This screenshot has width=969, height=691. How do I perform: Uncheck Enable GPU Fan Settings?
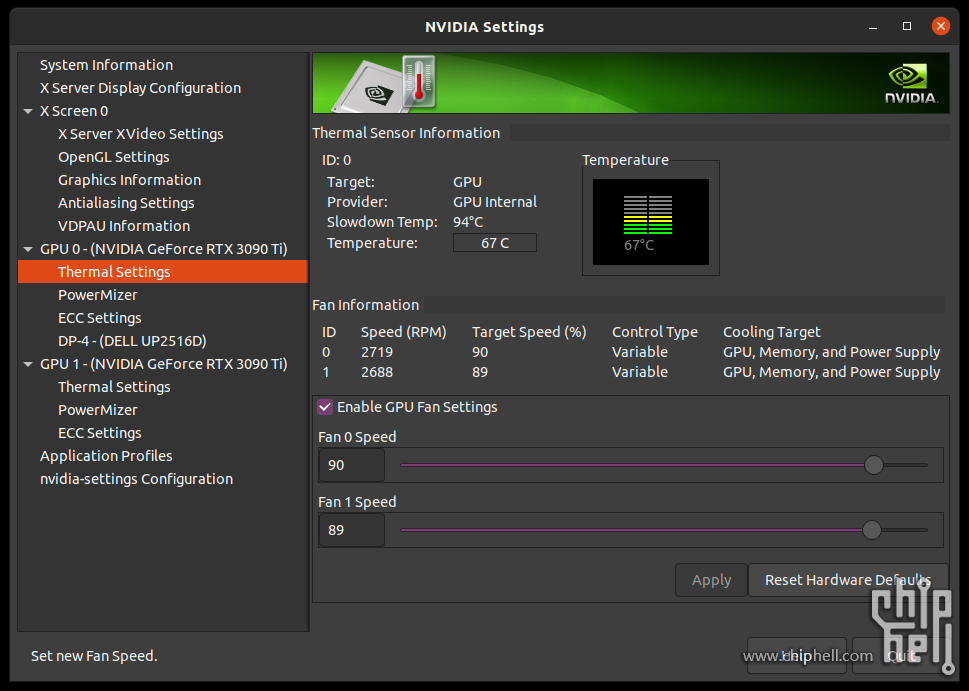[325, 407]
